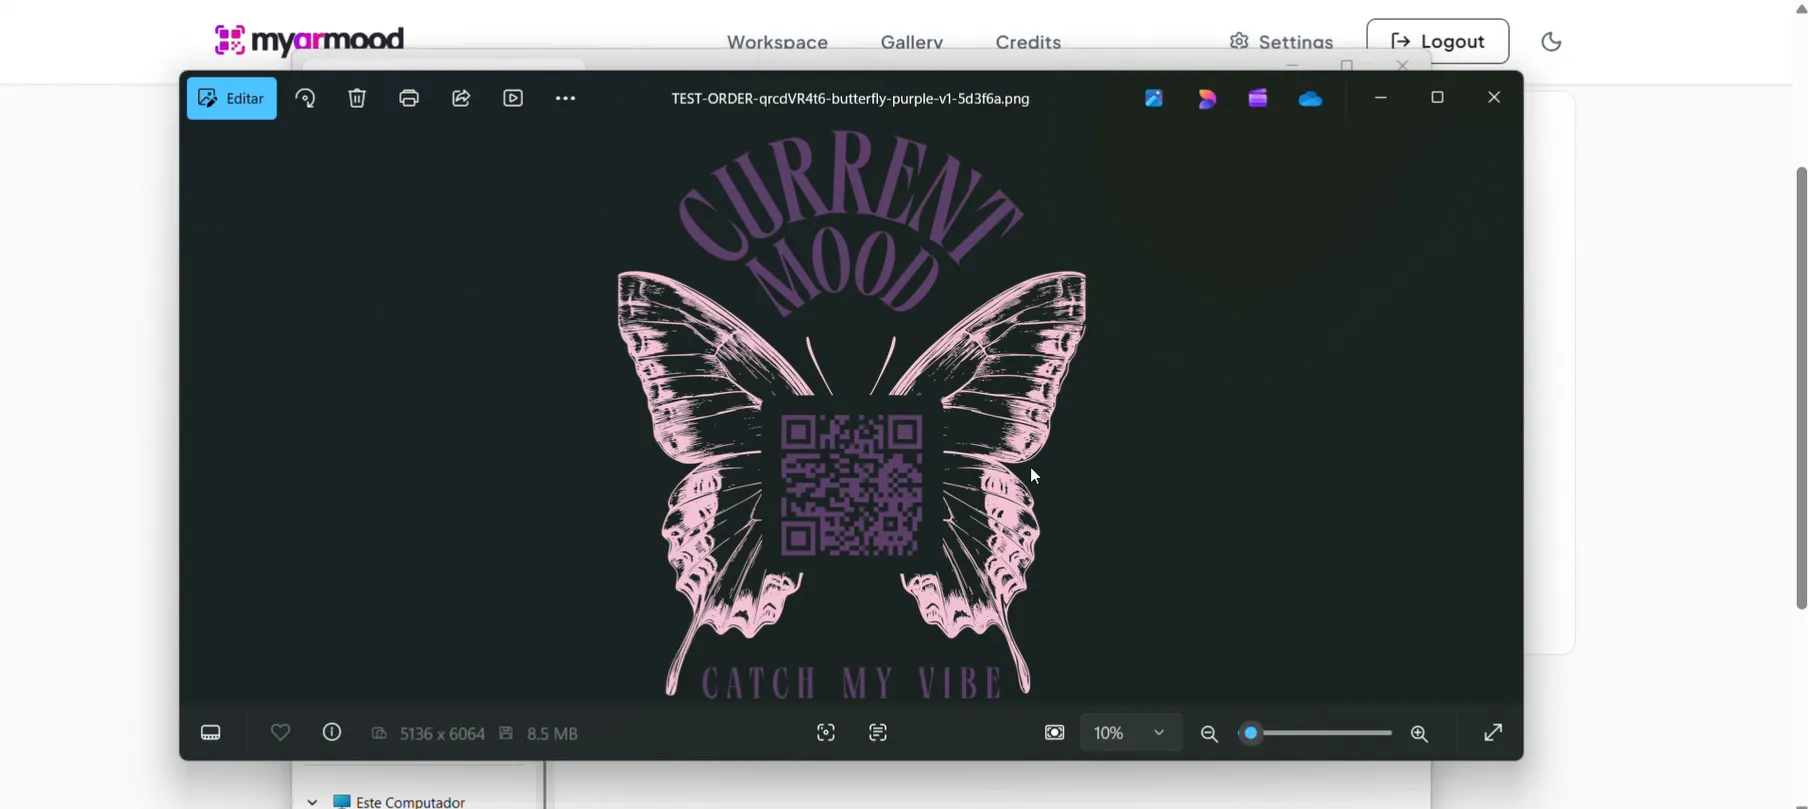The width and height of the screenshot is (1808, 809).
Task: Open the 10% zoom level dropdown
Action: click(x=1131, y=733)
